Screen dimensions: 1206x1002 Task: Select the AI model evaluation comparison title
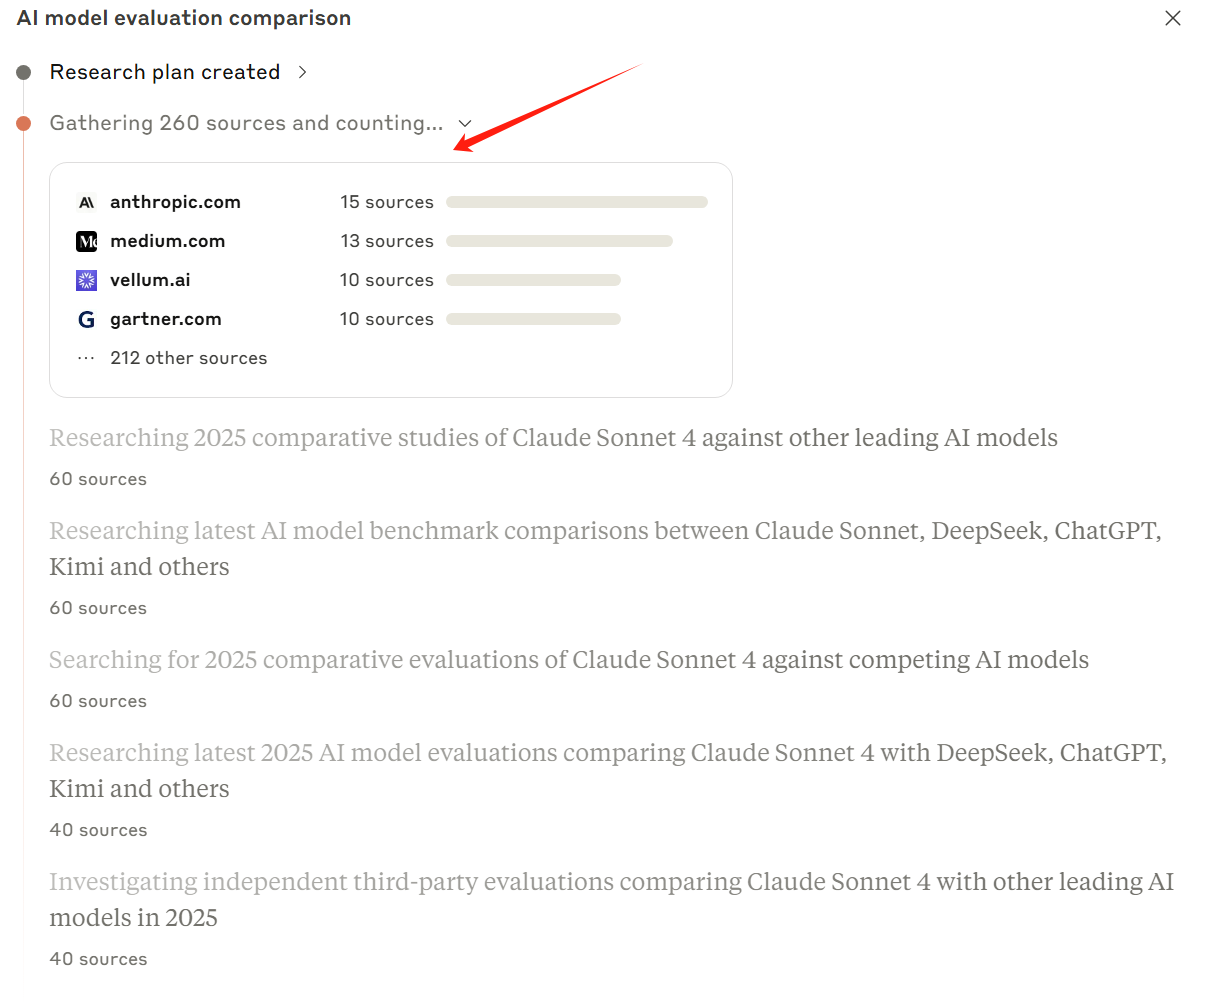click(183, 18)
